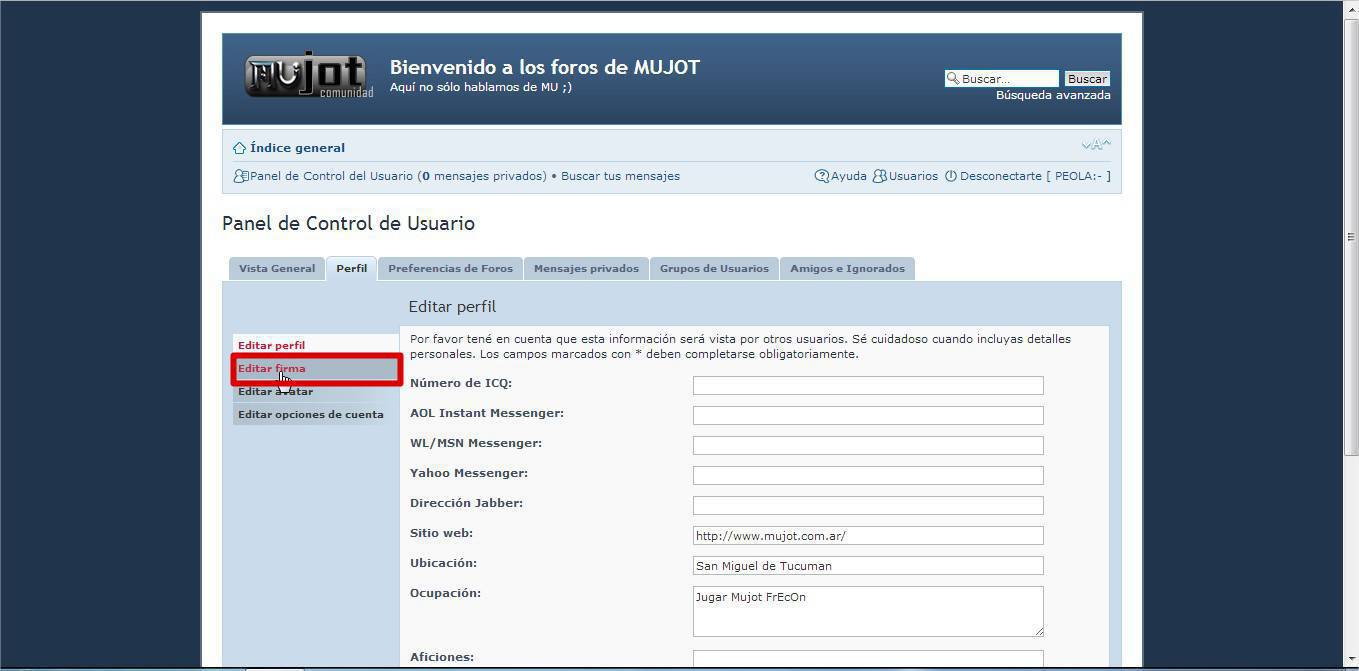Image resolution: width=1359 pixels, height=671 pixels.
Task: Click the Ayuda help icon
Action: (x=822, y=176)
